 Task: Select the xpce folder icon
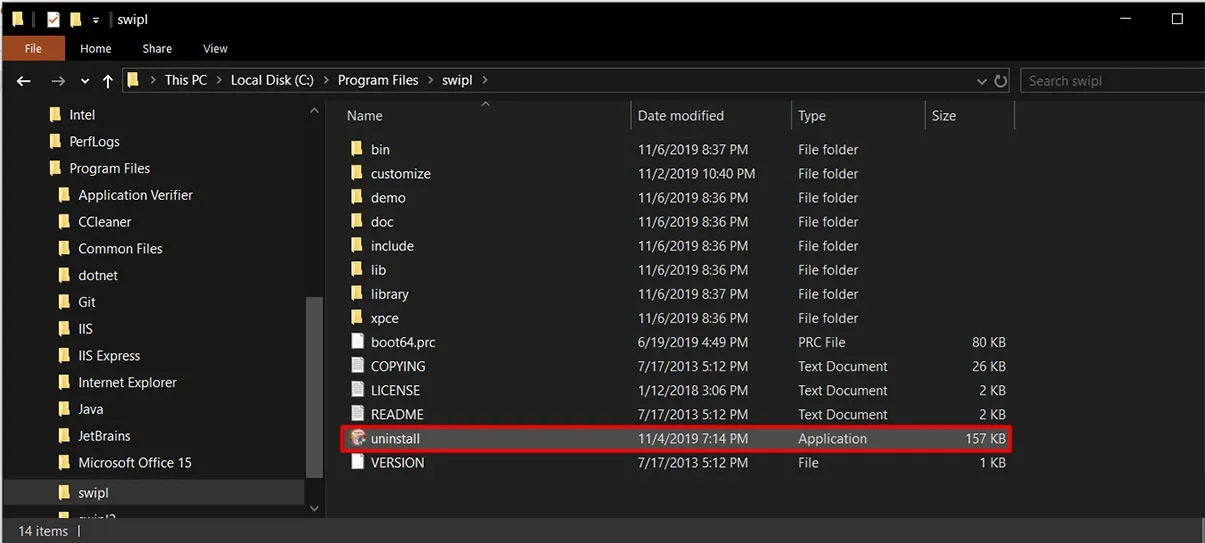(358, 317)
